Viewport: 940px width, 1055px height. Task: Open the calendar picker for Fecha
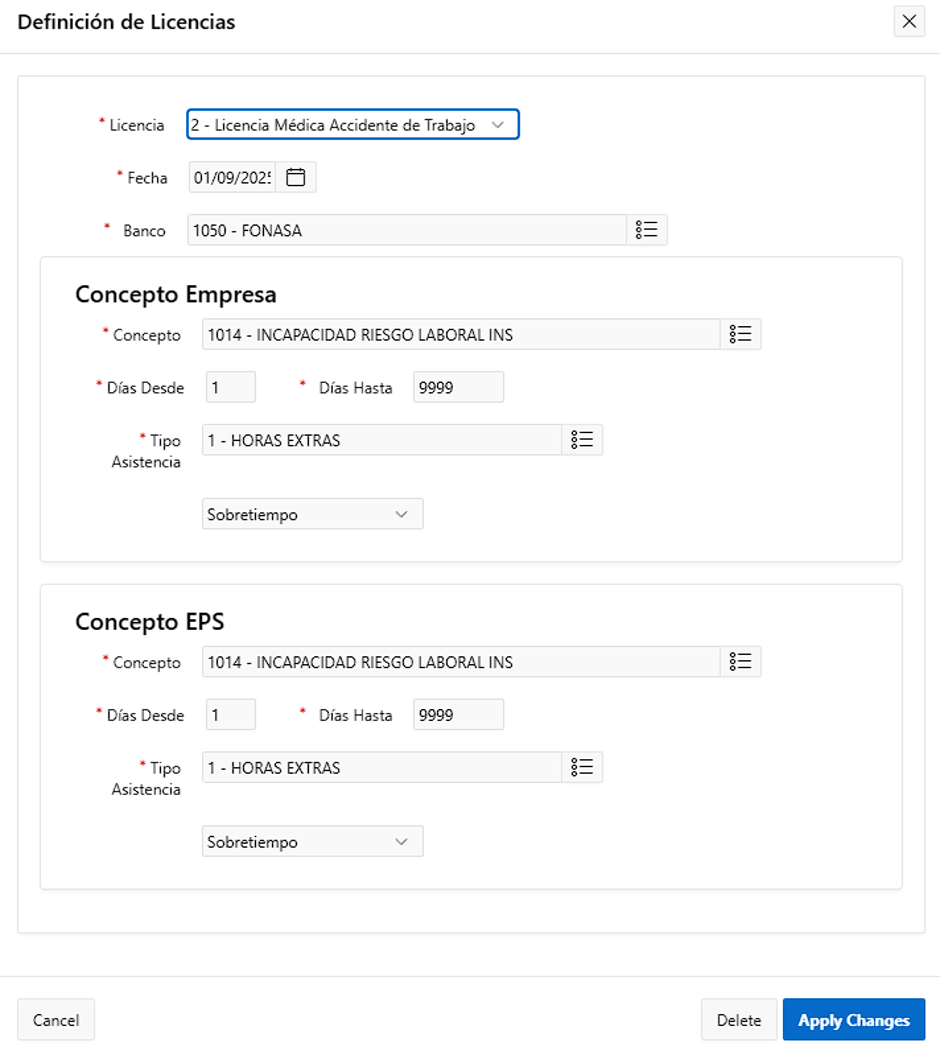point(295,178)
